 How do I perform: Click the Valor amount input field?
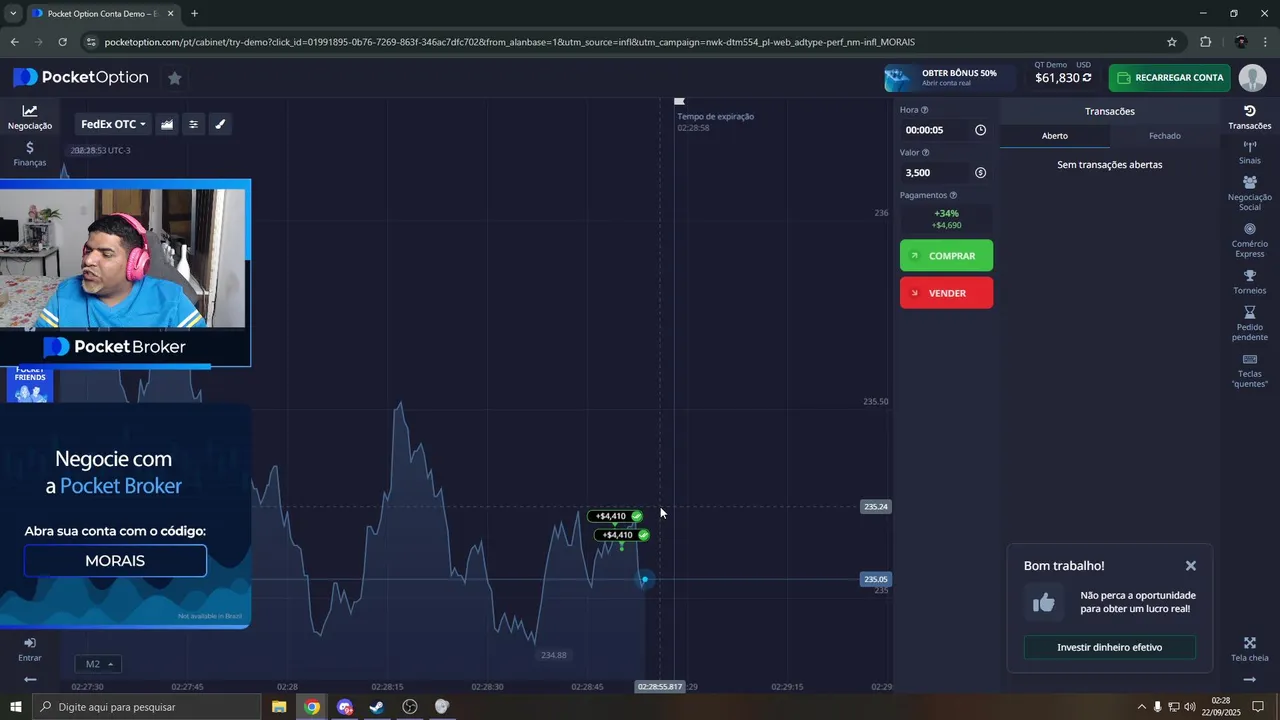tap(935, 173)
